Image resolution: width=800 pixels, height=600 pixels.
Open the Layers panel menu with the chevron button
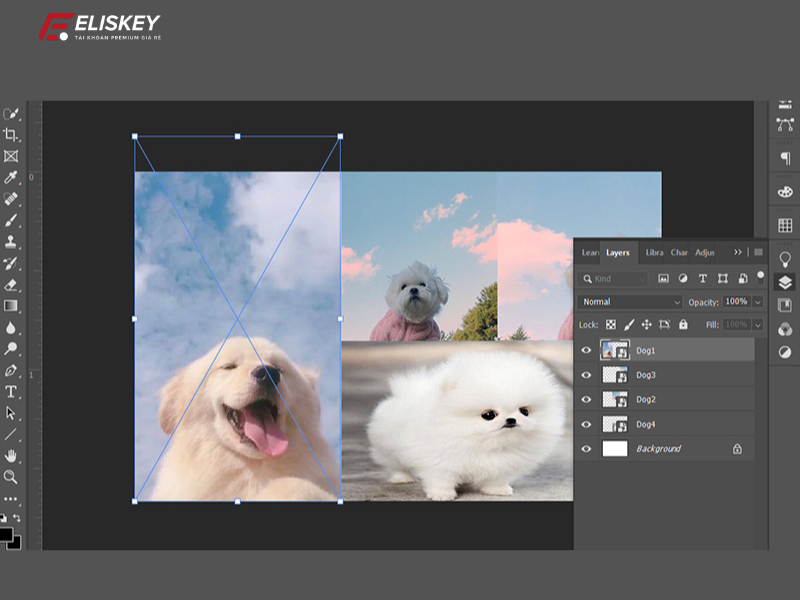coord(737,252)
